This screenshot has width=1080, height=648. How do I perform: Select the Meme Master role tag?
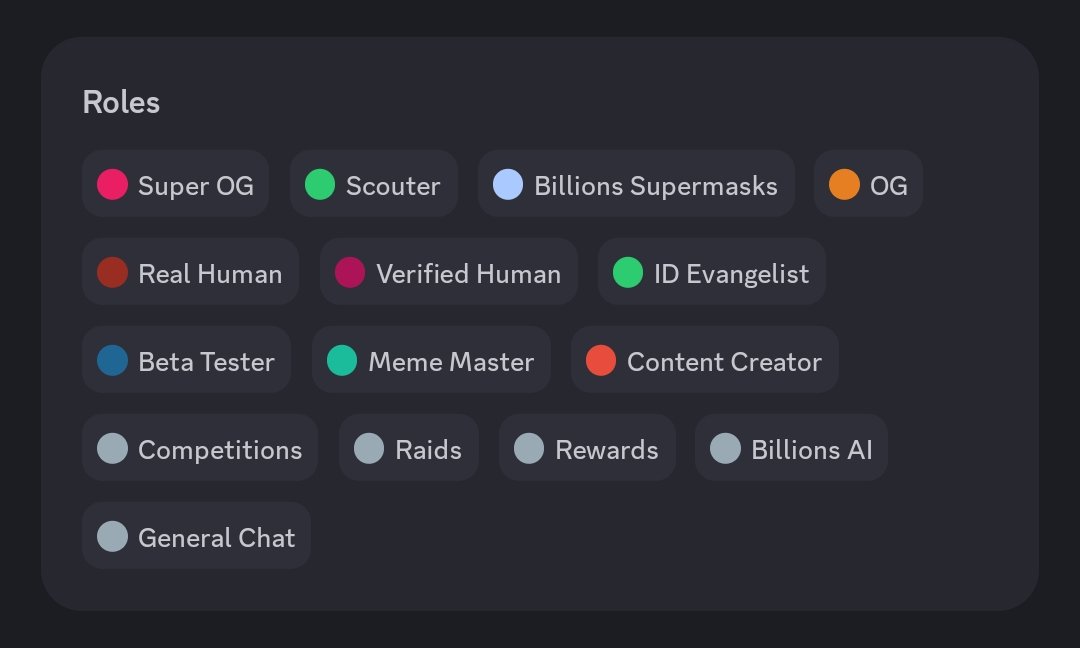pyautogui.click(x=431, y=360)
